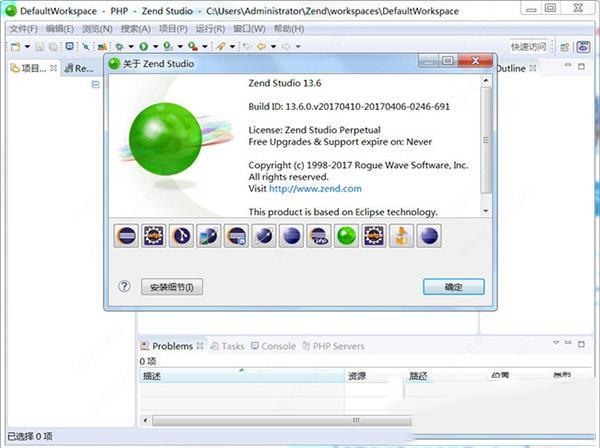The width and height of the screenshot is (600, 448).
Task: Open the 搜索(A) menu
Action: pos(135,29)
